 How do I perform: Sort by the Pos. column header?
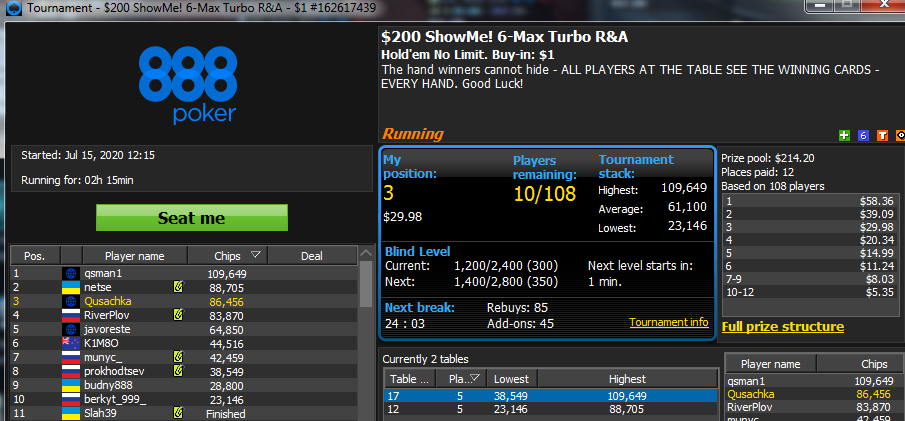point(35,256)
